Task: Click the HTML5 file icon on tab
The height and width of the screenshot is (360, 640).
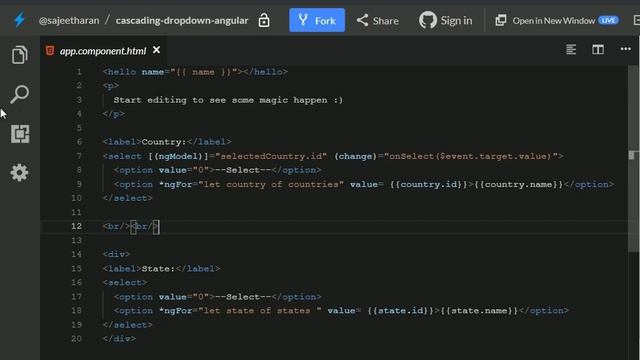Action: click(x=50, y=50)
